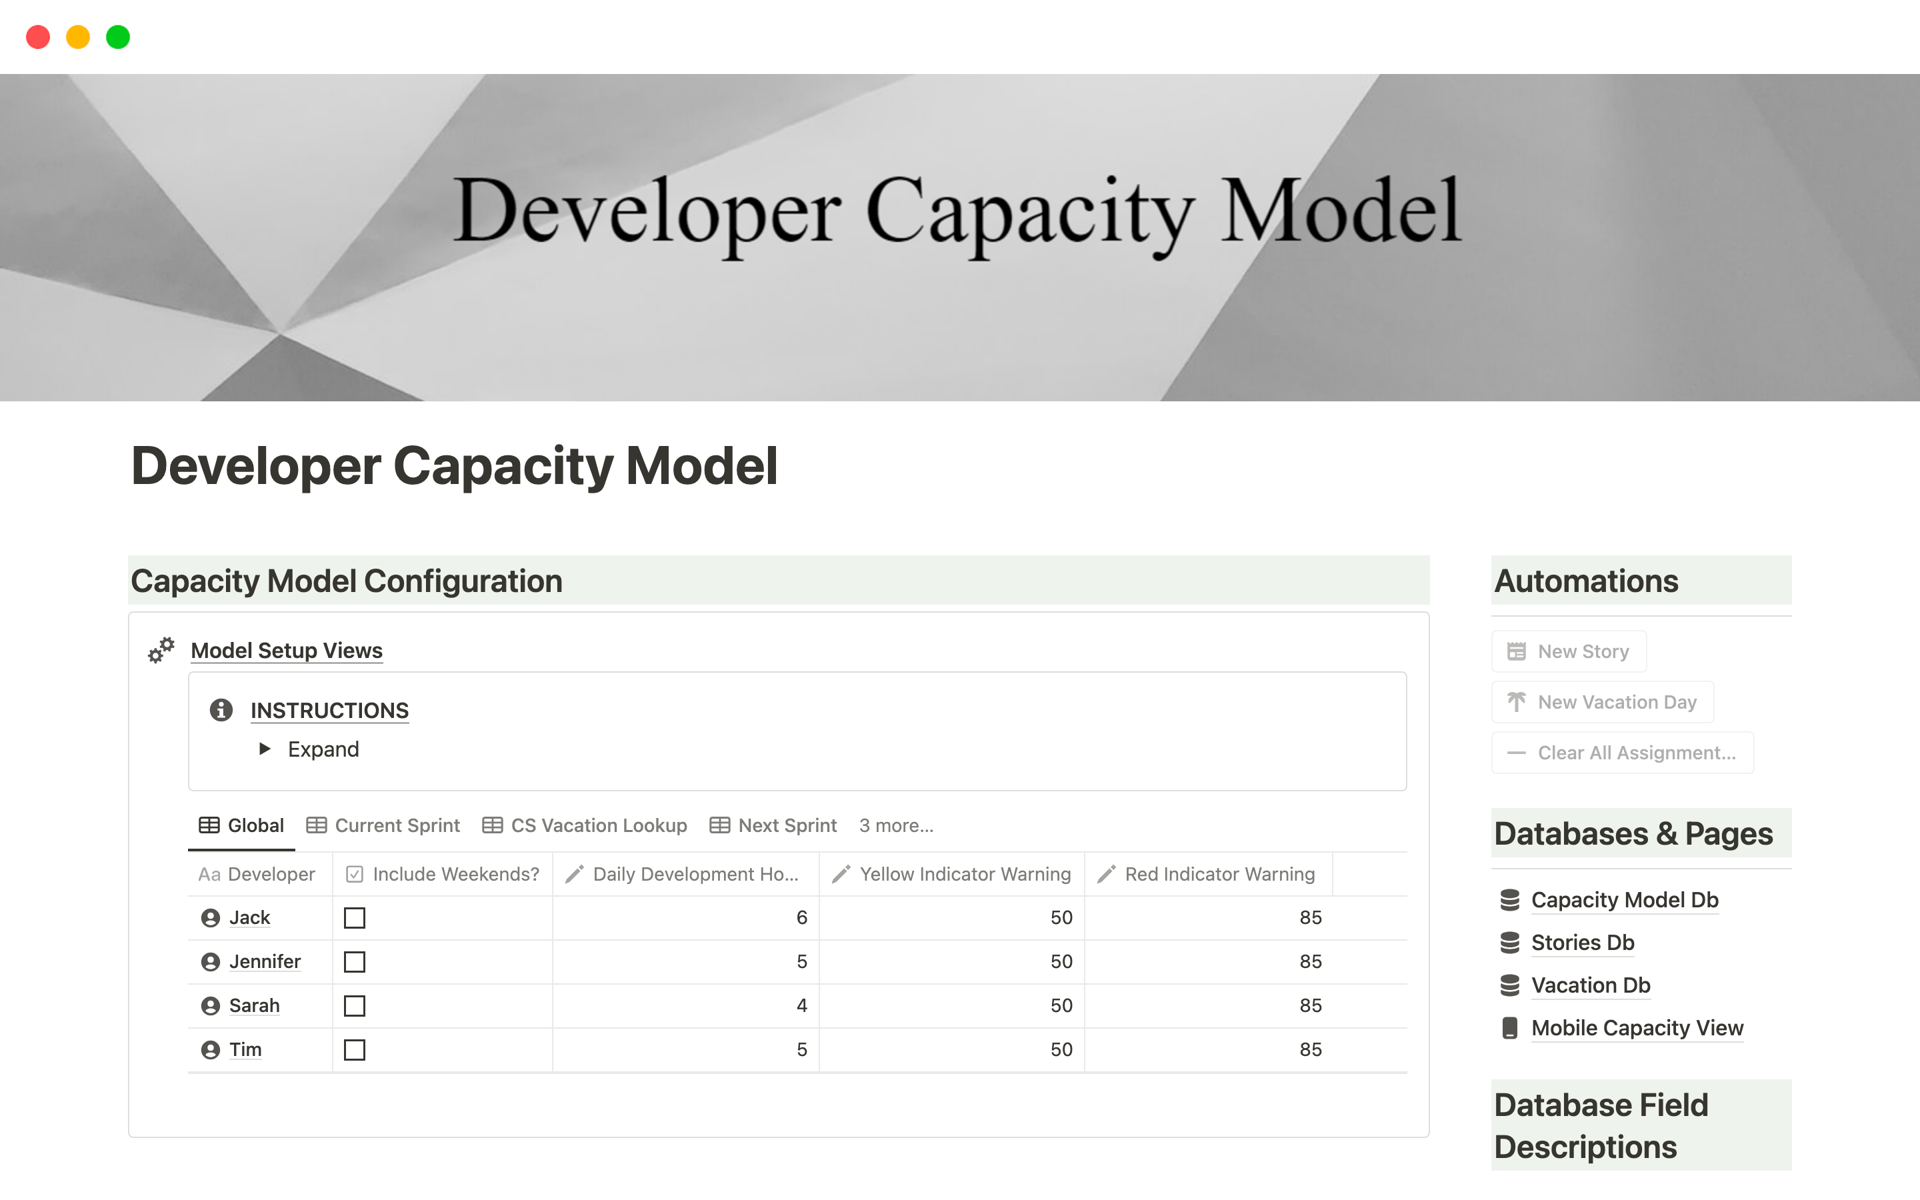Image resolution: width=1920 pixels, height=1200 pixels.
Task: Toggle Include Weekends checkbox for Sarah
Action: (x=355, y=1005)
